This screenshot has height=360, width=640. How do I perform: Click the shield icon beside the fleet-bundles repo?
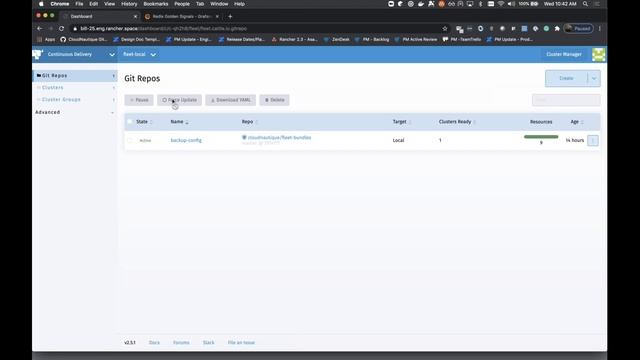(x=244, y=138)
